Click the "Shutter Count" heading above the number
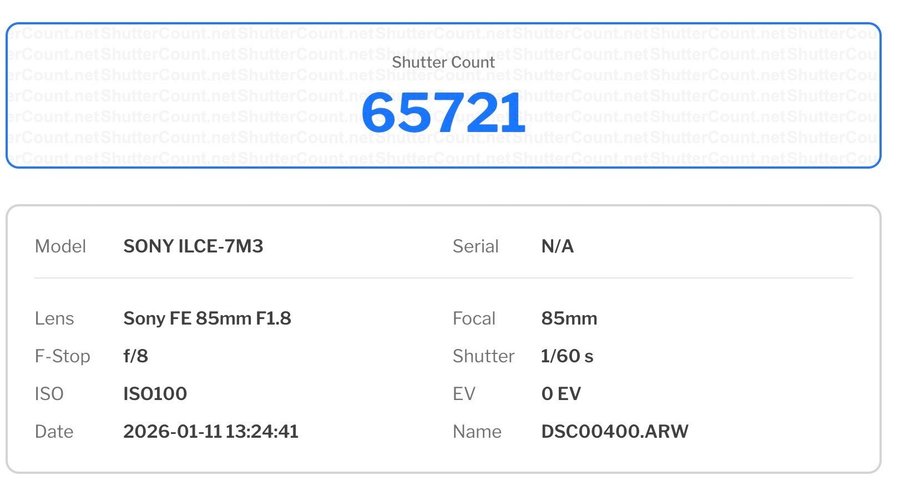 point(443,62)
